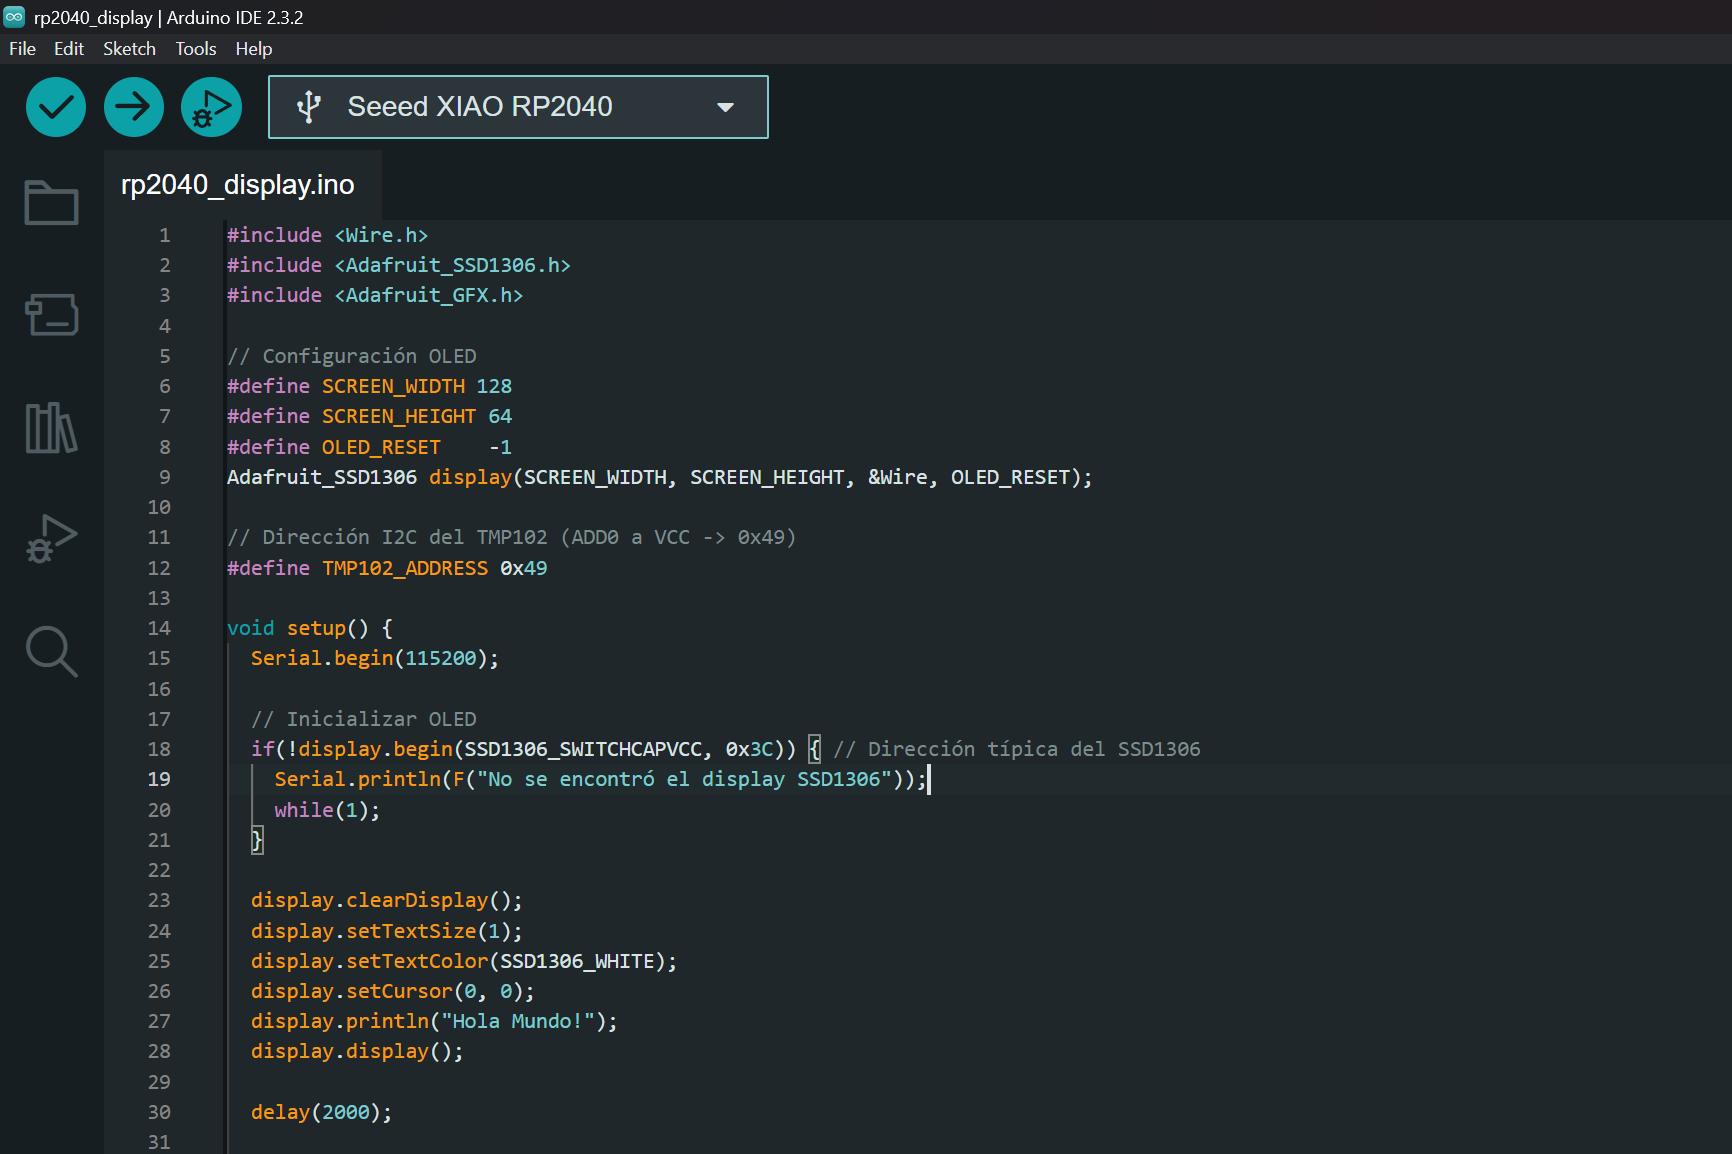Click the while(1); line
The width and height of the screenshot is (1732, 1154).
click(328, 810)
